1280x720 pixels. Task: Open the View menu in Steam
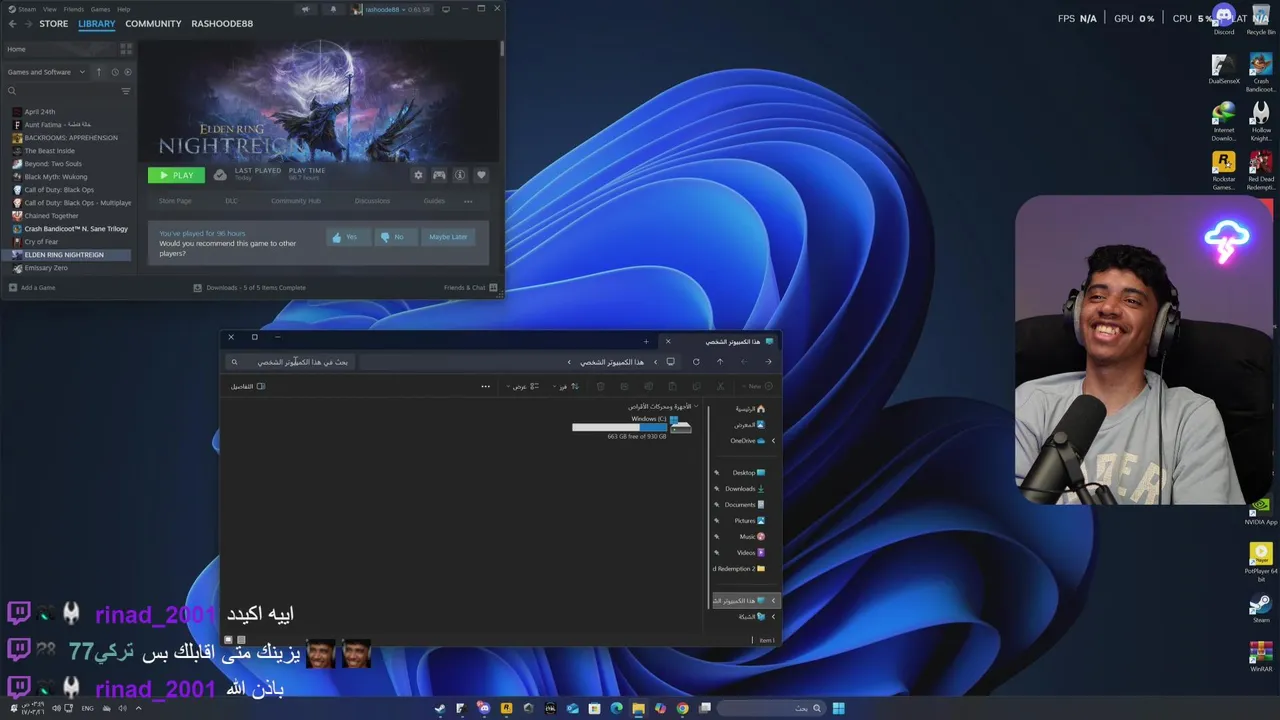(49, 9)
